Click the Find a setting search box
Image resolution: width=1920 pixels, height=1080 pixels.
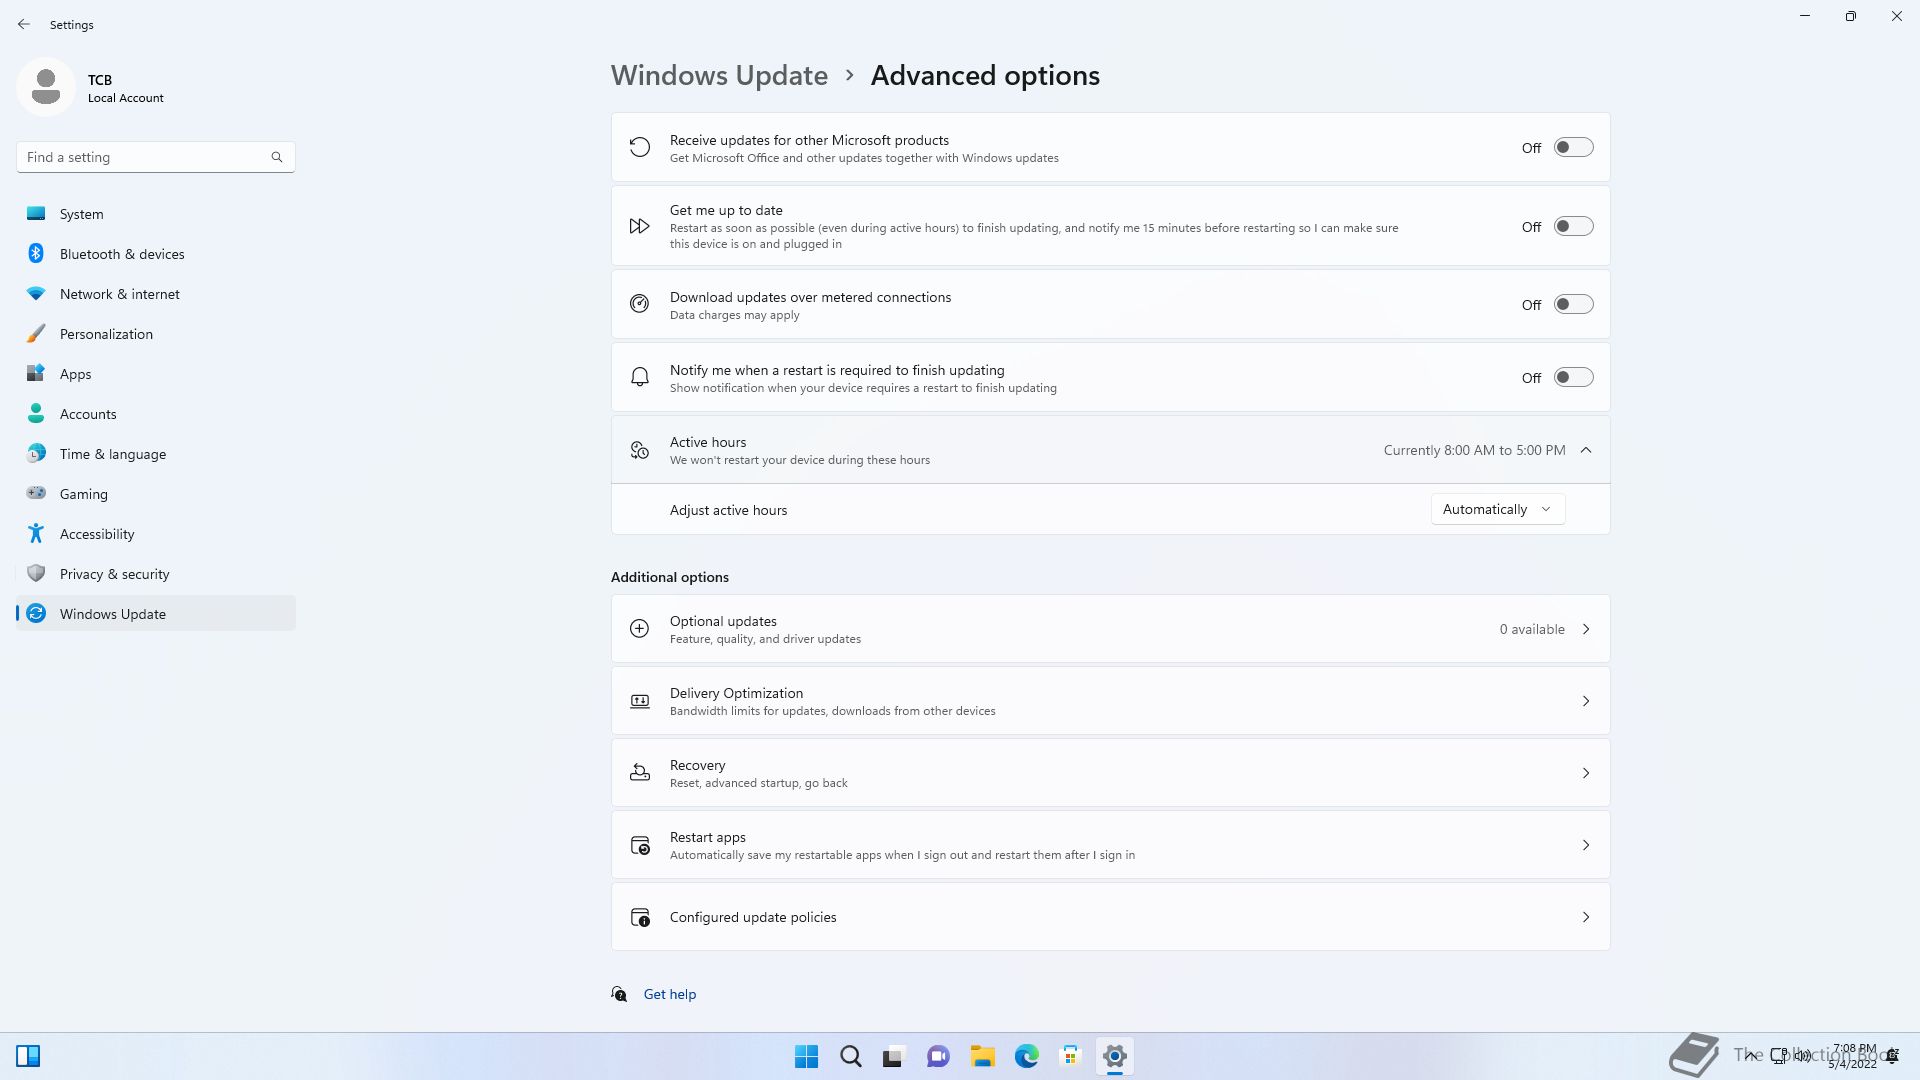155,157
